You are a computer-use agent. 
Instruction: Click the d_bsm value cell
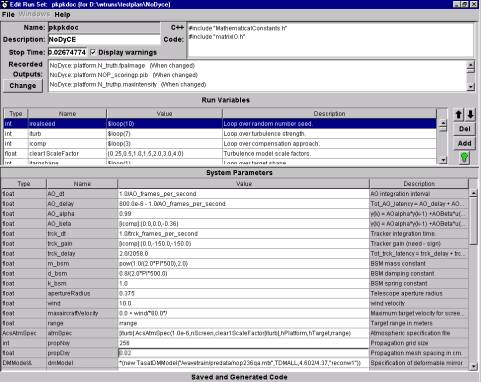pos(244,273)
